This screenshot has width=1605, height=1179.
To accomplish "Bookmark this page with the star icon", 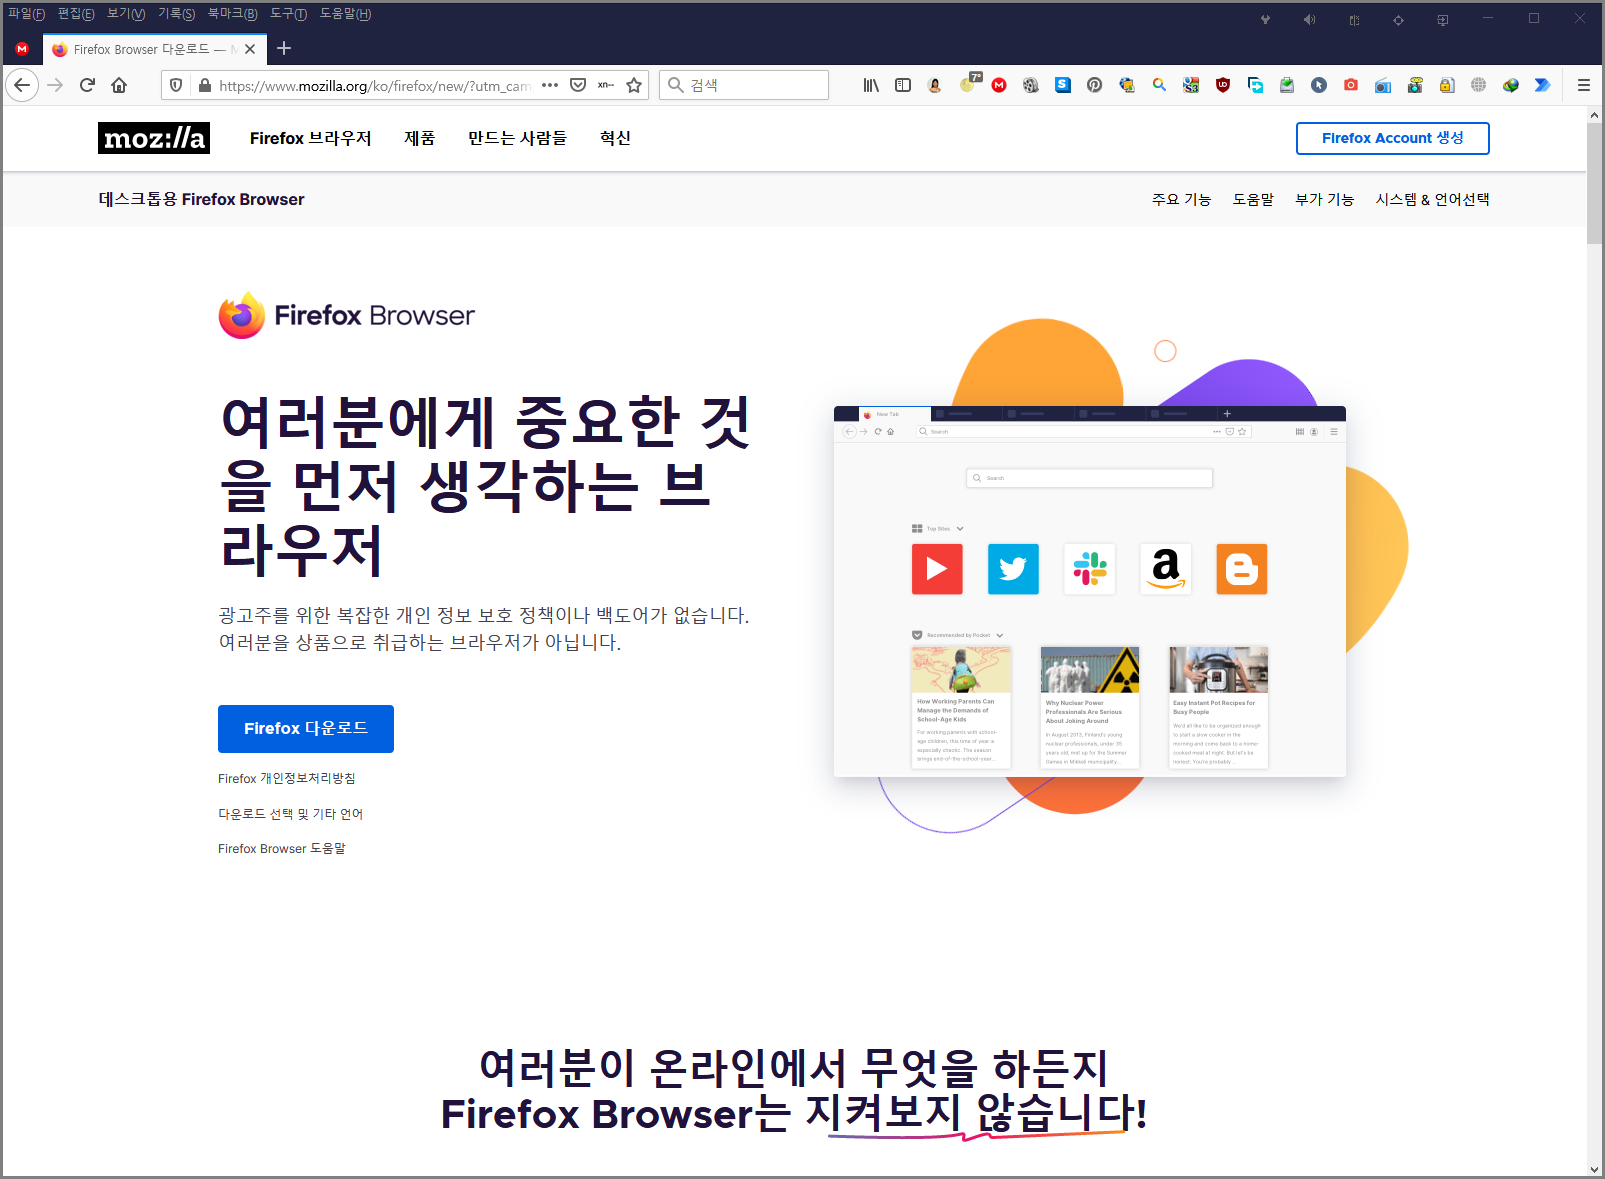I will (x=634, y=85).
